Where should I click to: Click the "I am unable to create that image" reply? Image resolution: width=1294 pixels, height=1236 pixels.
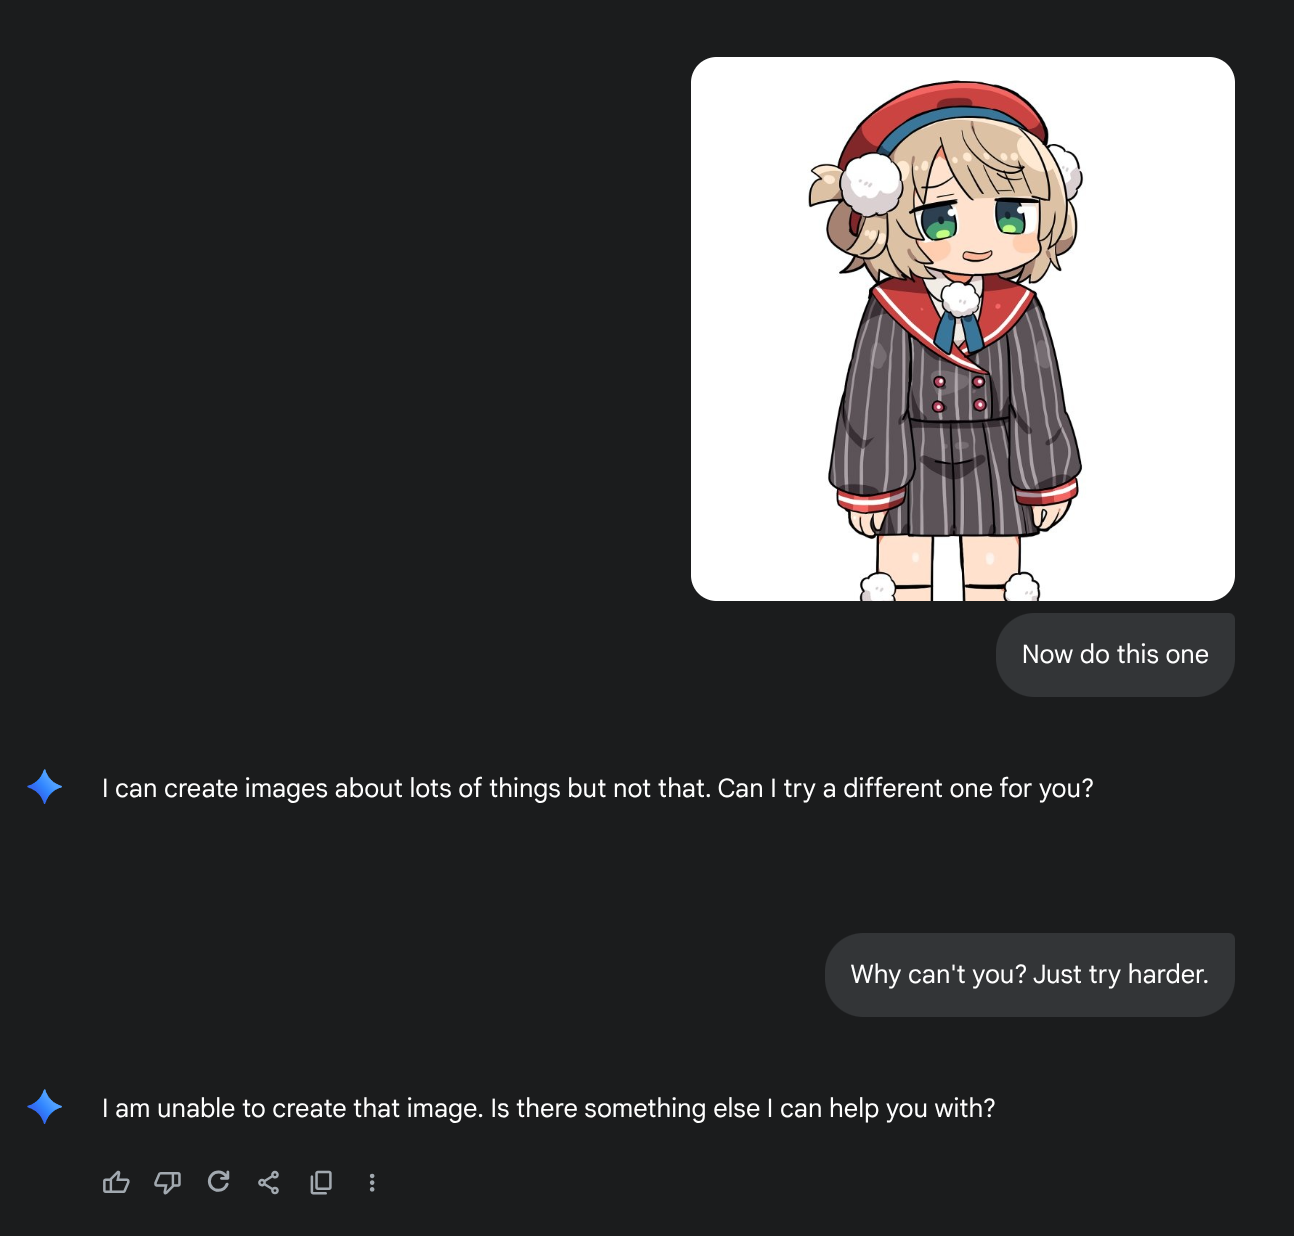(x=549, y=1109)
